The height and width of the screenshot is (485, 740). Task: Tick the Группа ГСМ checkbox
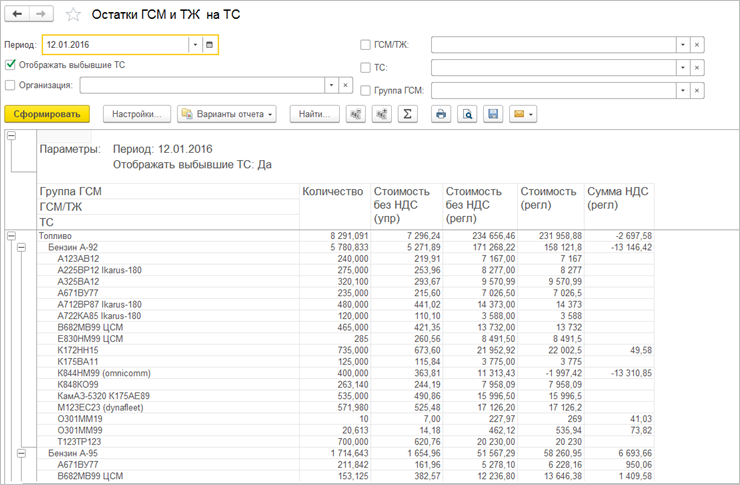coord(365,90)
